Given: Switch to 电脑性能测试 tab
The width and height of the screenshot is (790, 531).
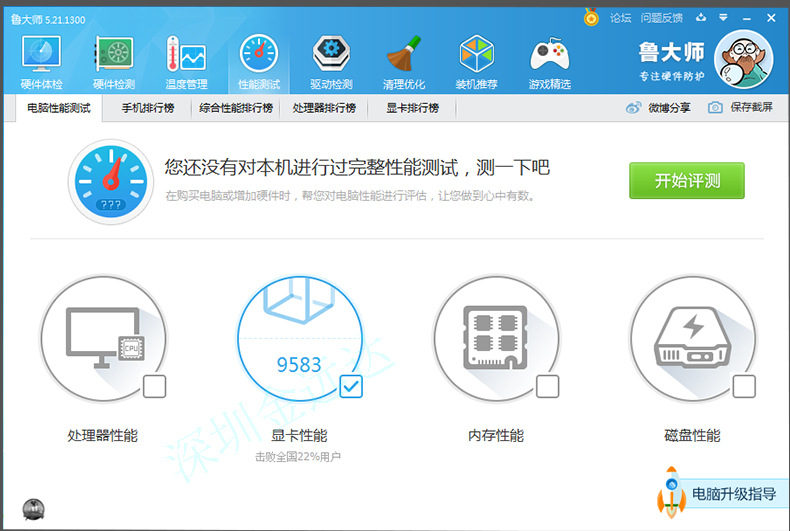Looking at the screenshot, I should click(x=59, y=108).
